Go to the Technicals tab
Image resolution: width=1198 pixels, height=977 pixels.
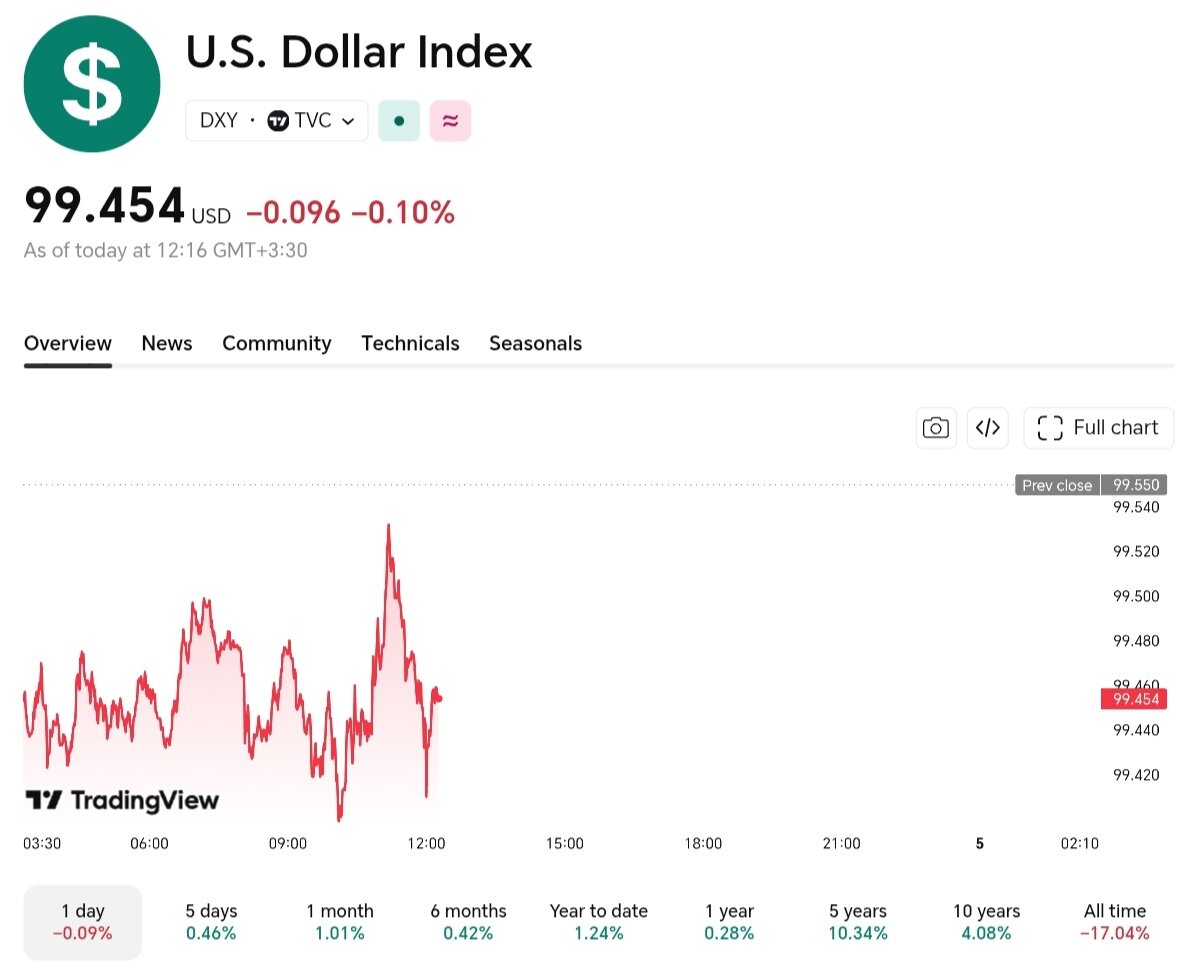[x=410, y=344]
